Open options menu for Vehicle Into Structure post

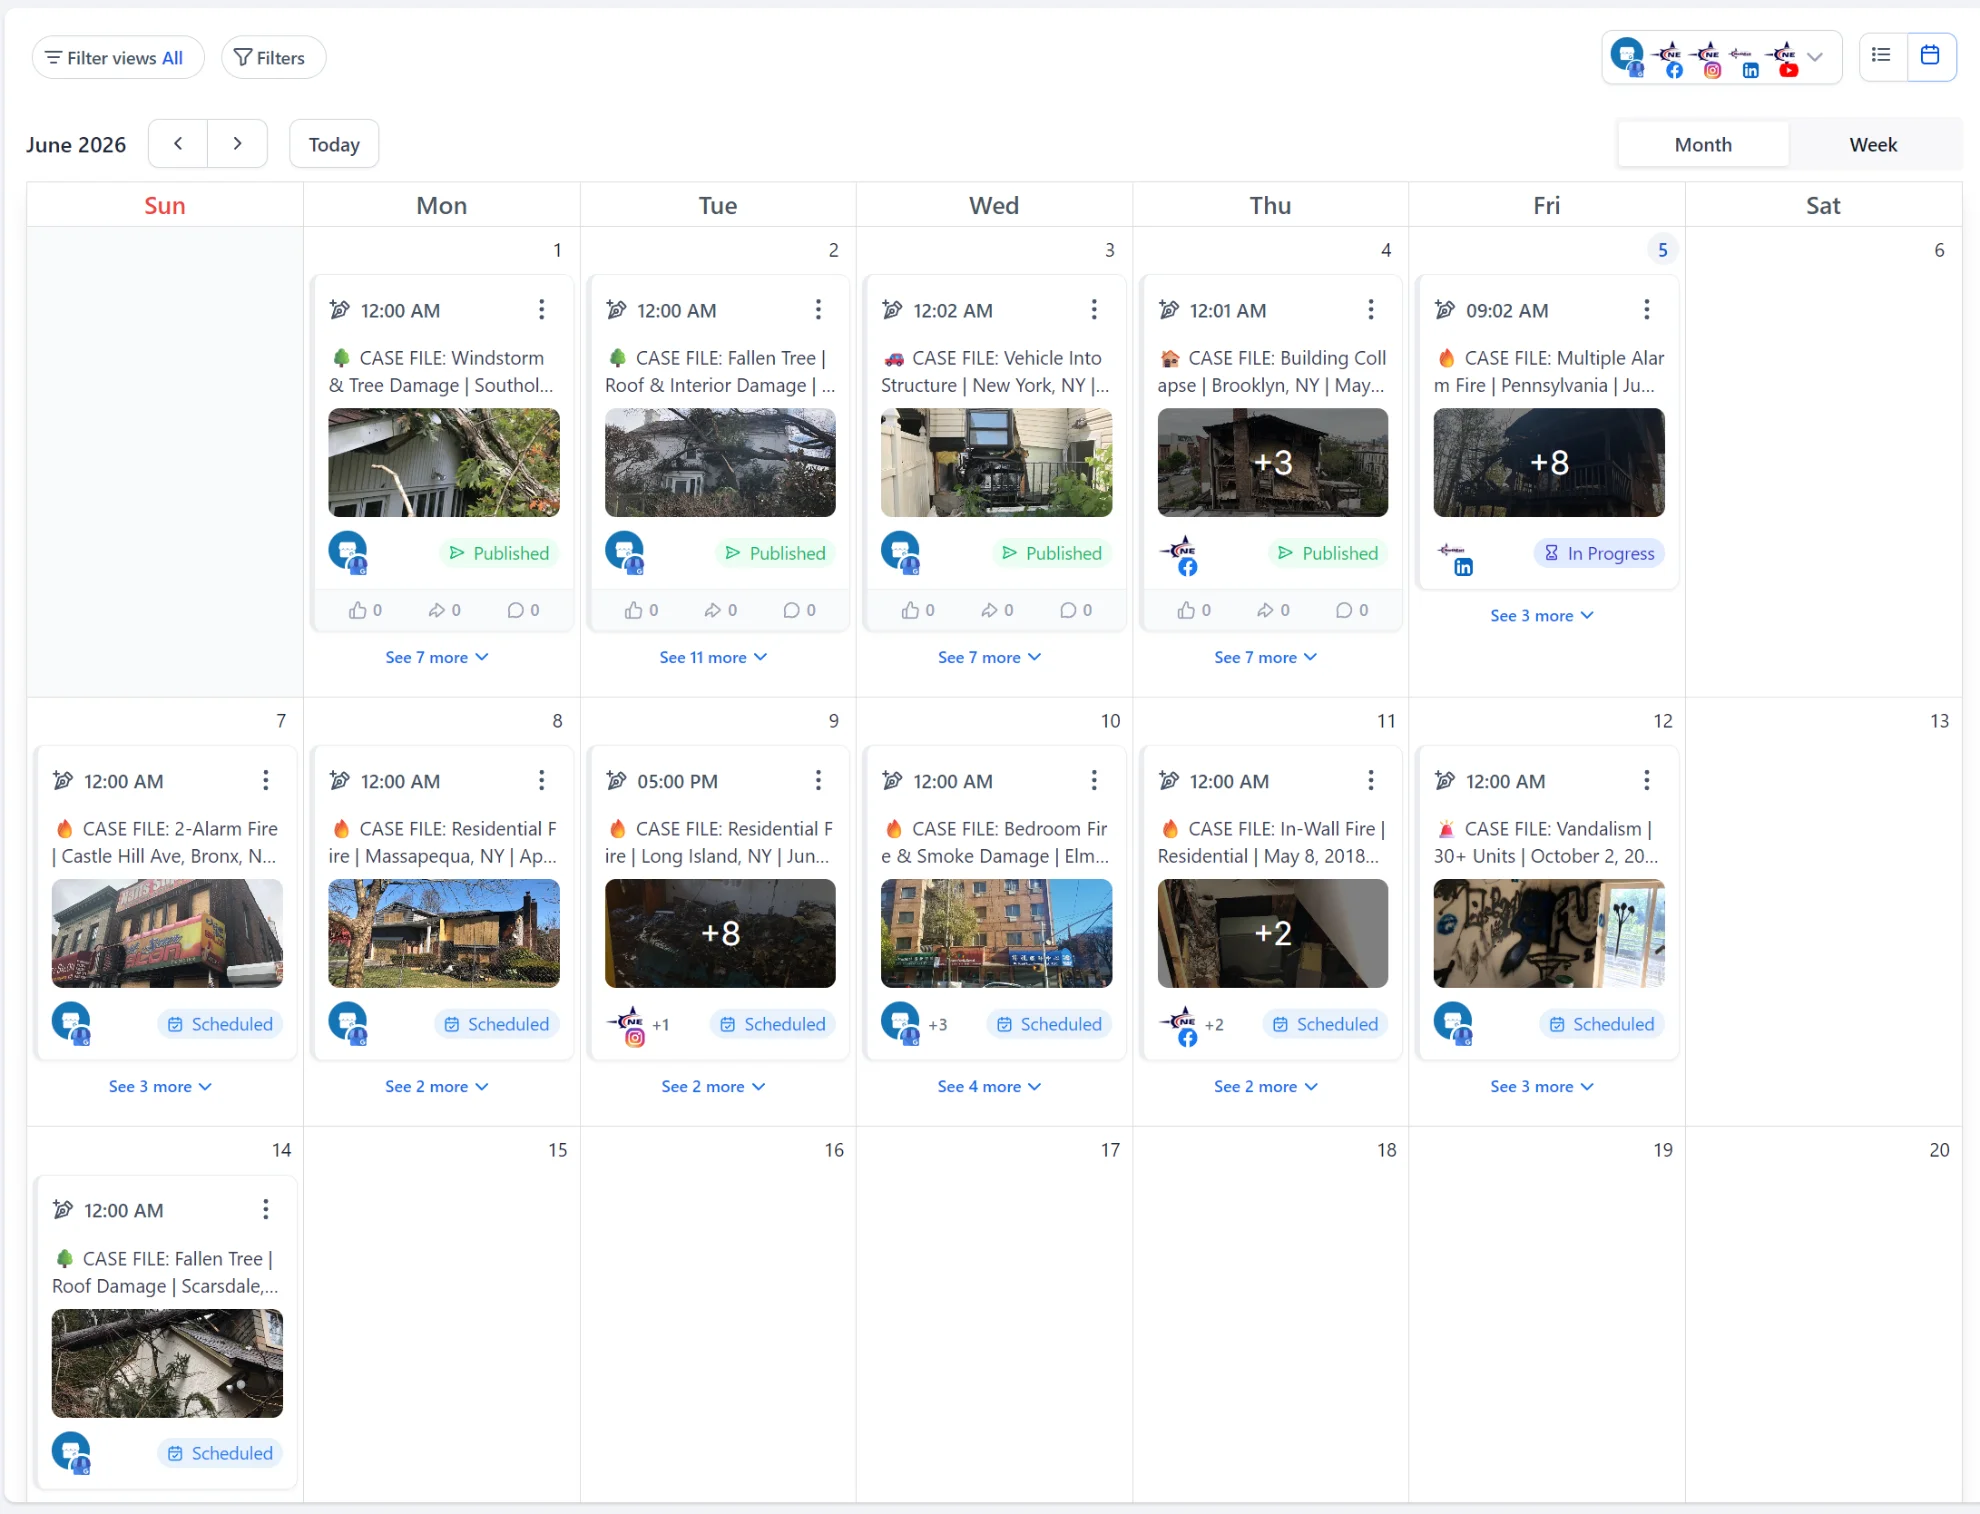(1094, 310)
